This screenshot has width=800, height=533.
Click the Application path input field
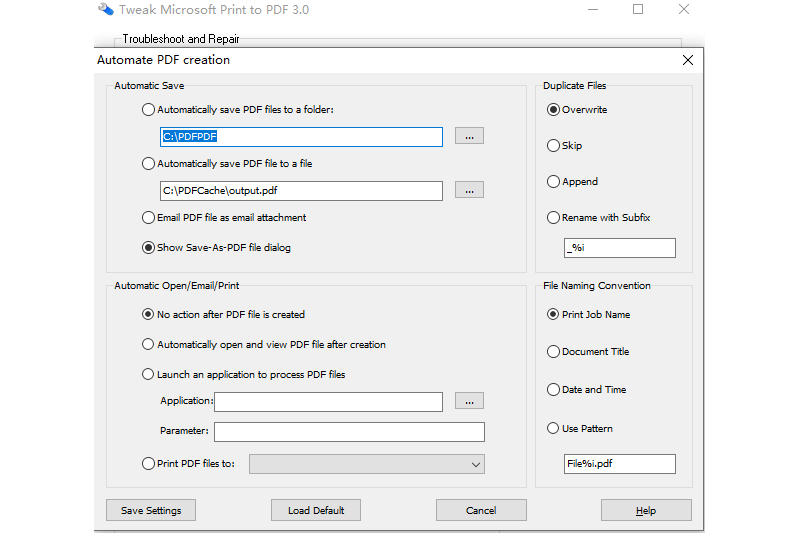pos(328,402)
